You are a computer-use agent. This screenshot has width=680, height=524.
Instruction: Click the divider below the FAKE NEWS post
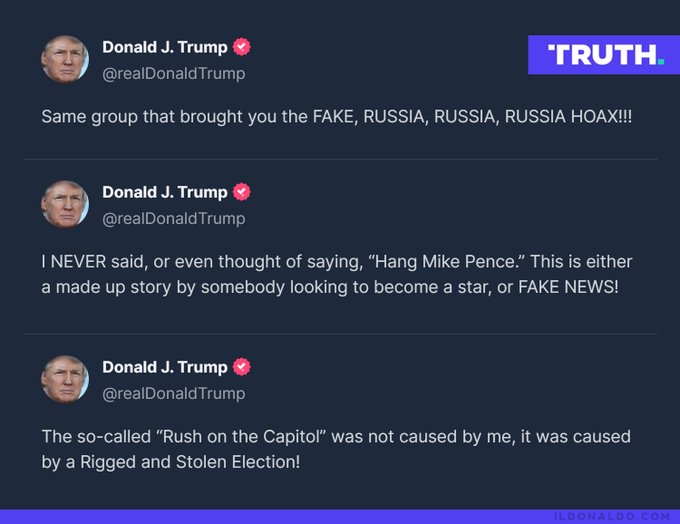tap(340, 334)
